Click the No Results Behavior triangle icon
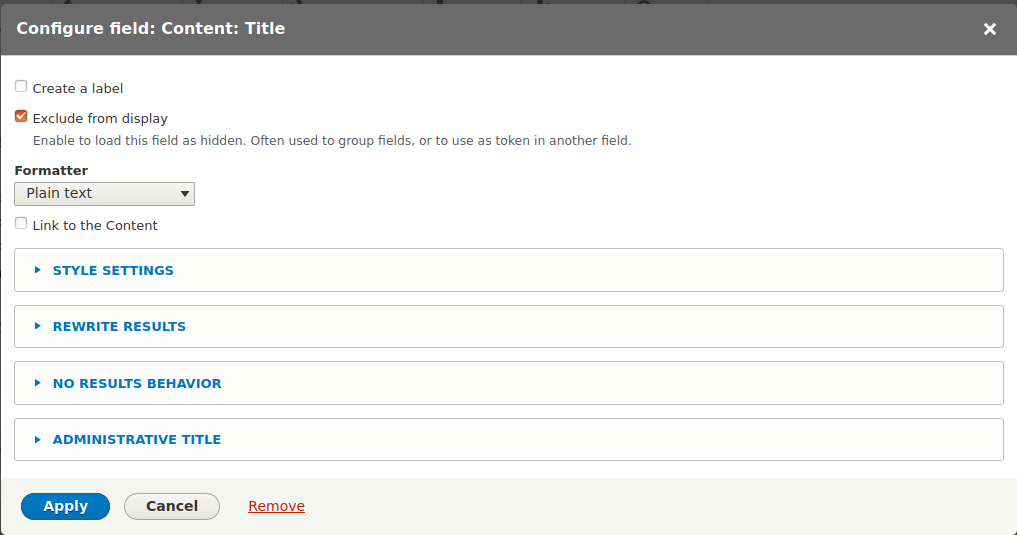Screen dimensions: 1017x535 coord(38,383)
